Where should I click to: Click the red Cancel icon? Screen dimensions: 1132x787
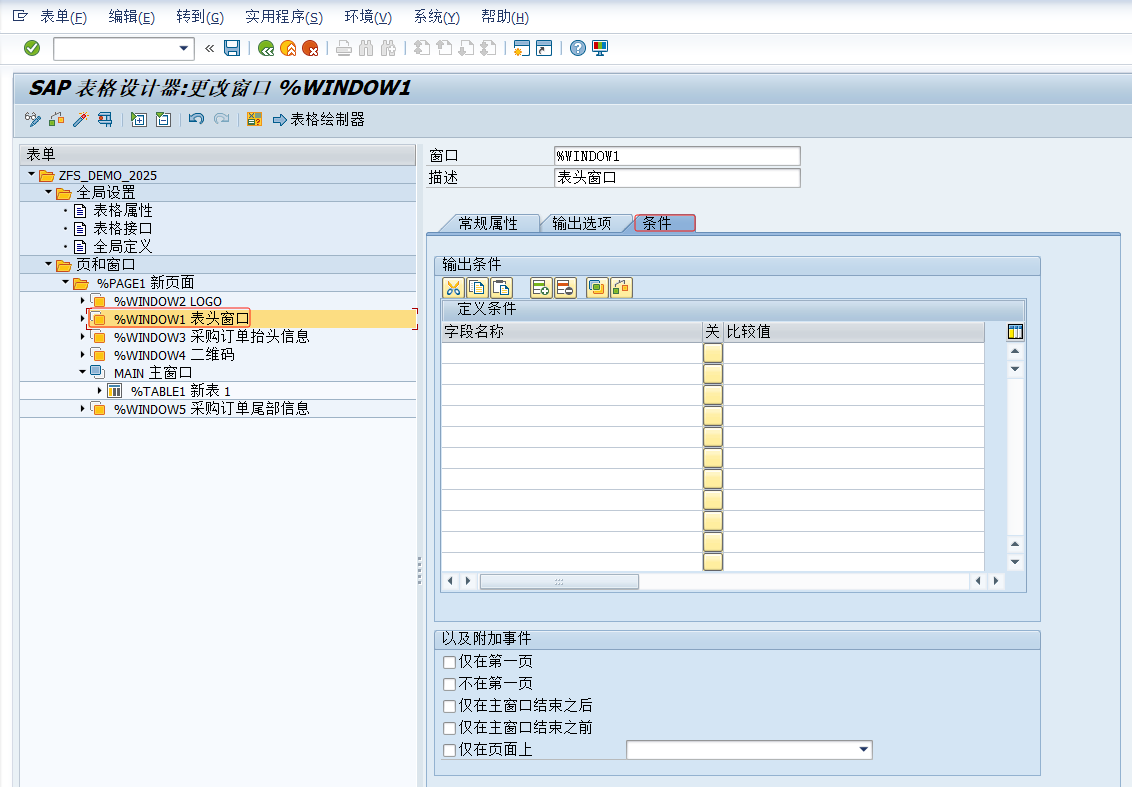310,48
